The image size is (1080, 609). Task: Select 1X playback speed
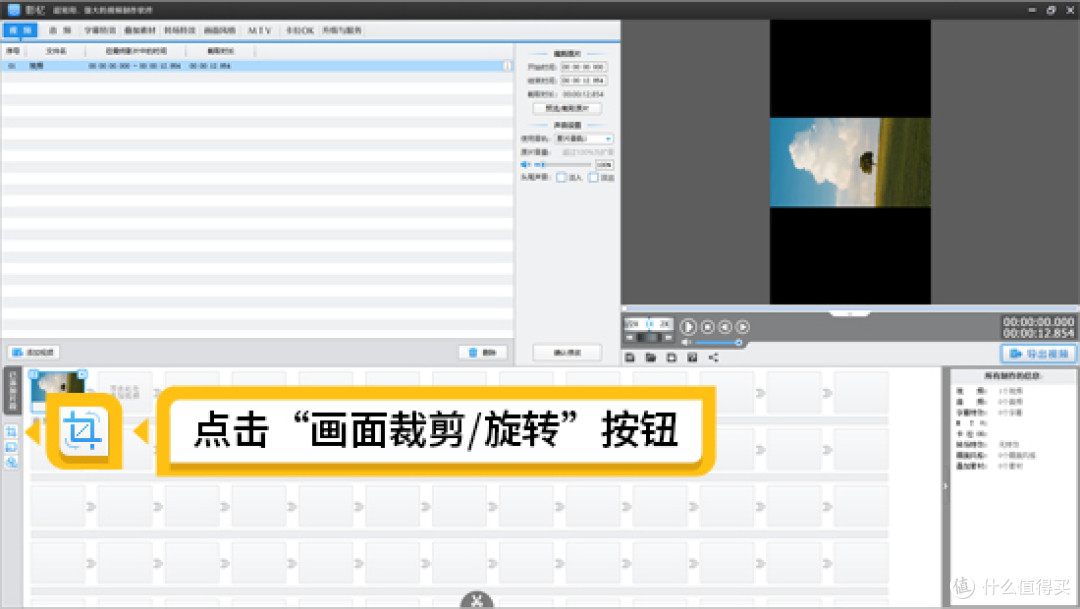point(650,323)
